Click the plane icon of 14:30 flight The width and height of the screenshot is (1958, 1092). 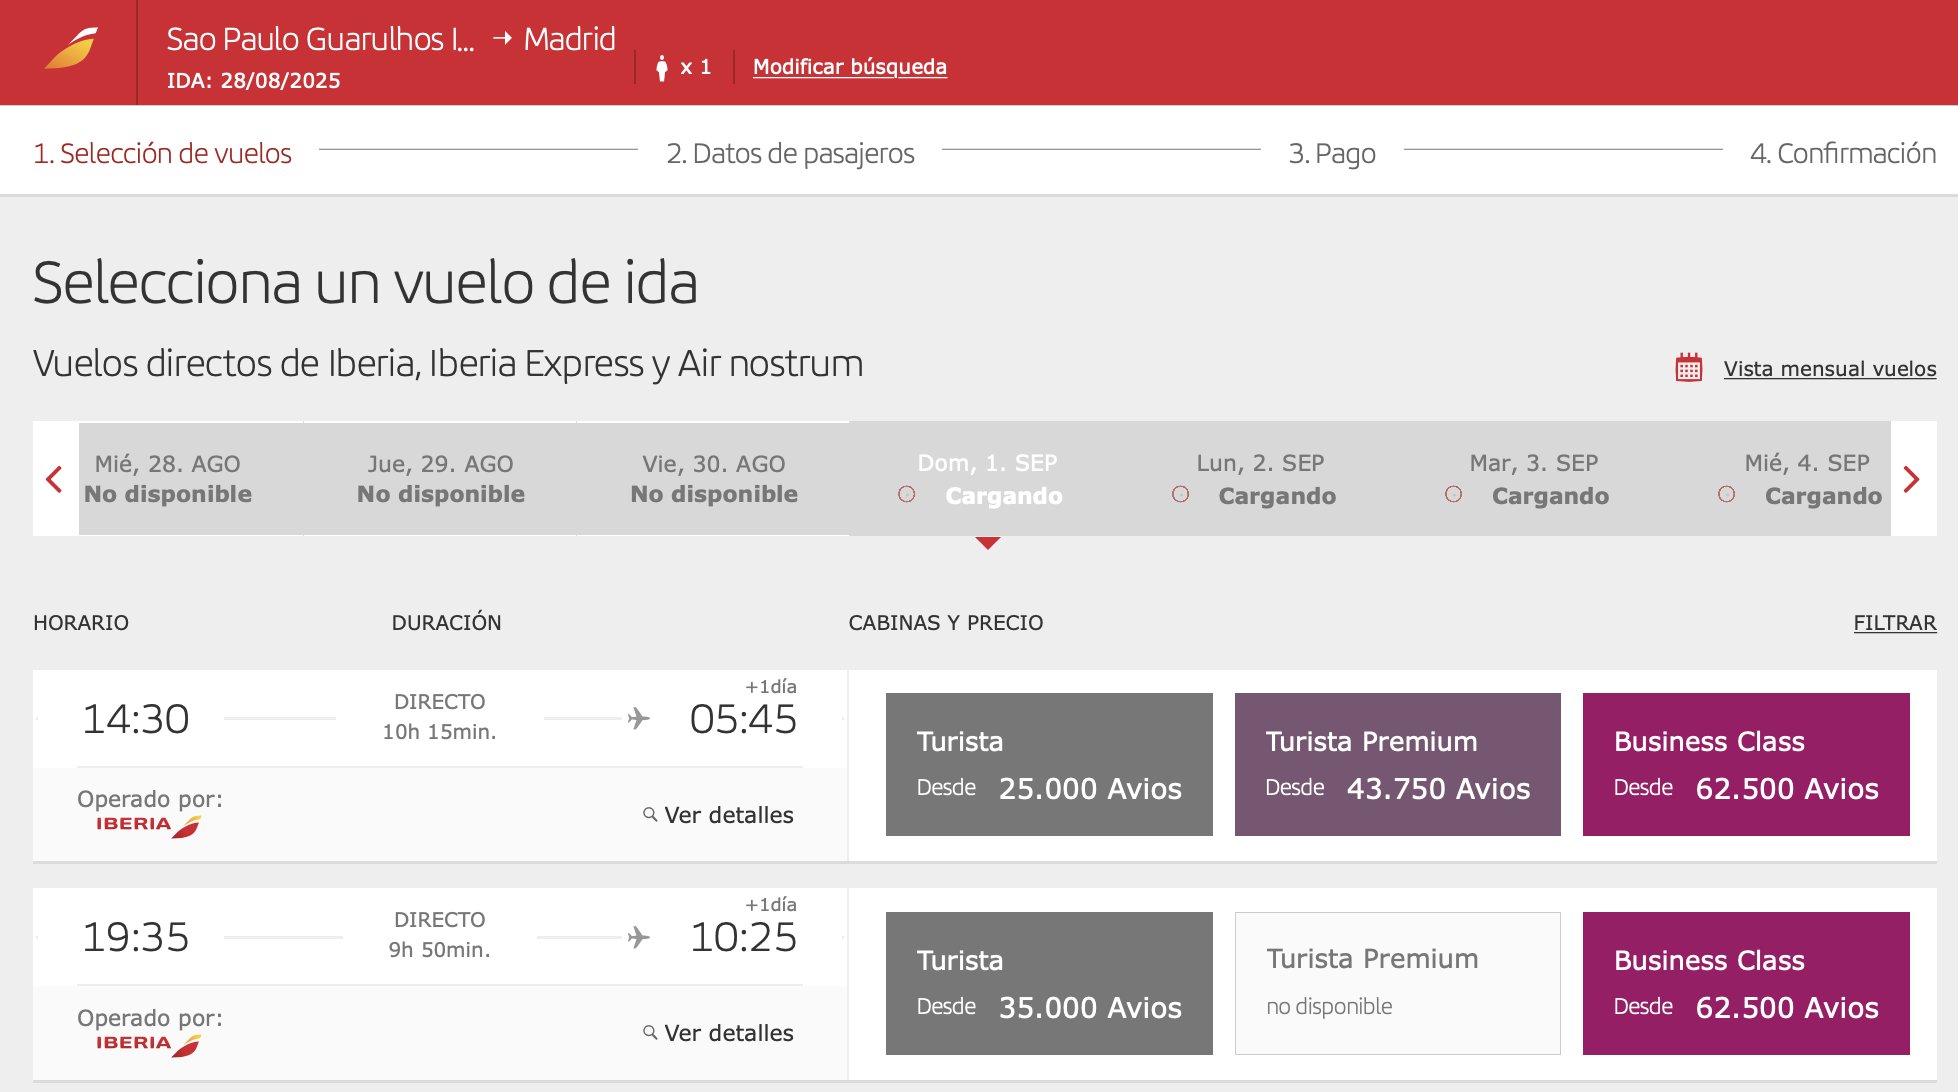pyautogui.click(x=638, y=718)
